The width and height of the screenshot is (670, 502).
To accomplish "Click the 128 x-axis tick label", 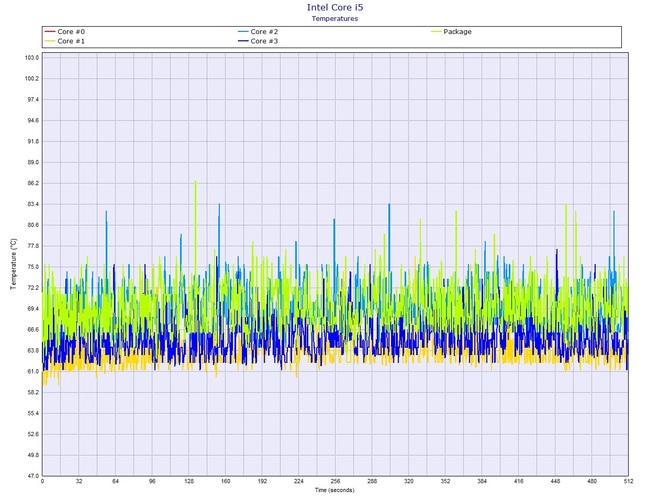I will pos(189,481).
